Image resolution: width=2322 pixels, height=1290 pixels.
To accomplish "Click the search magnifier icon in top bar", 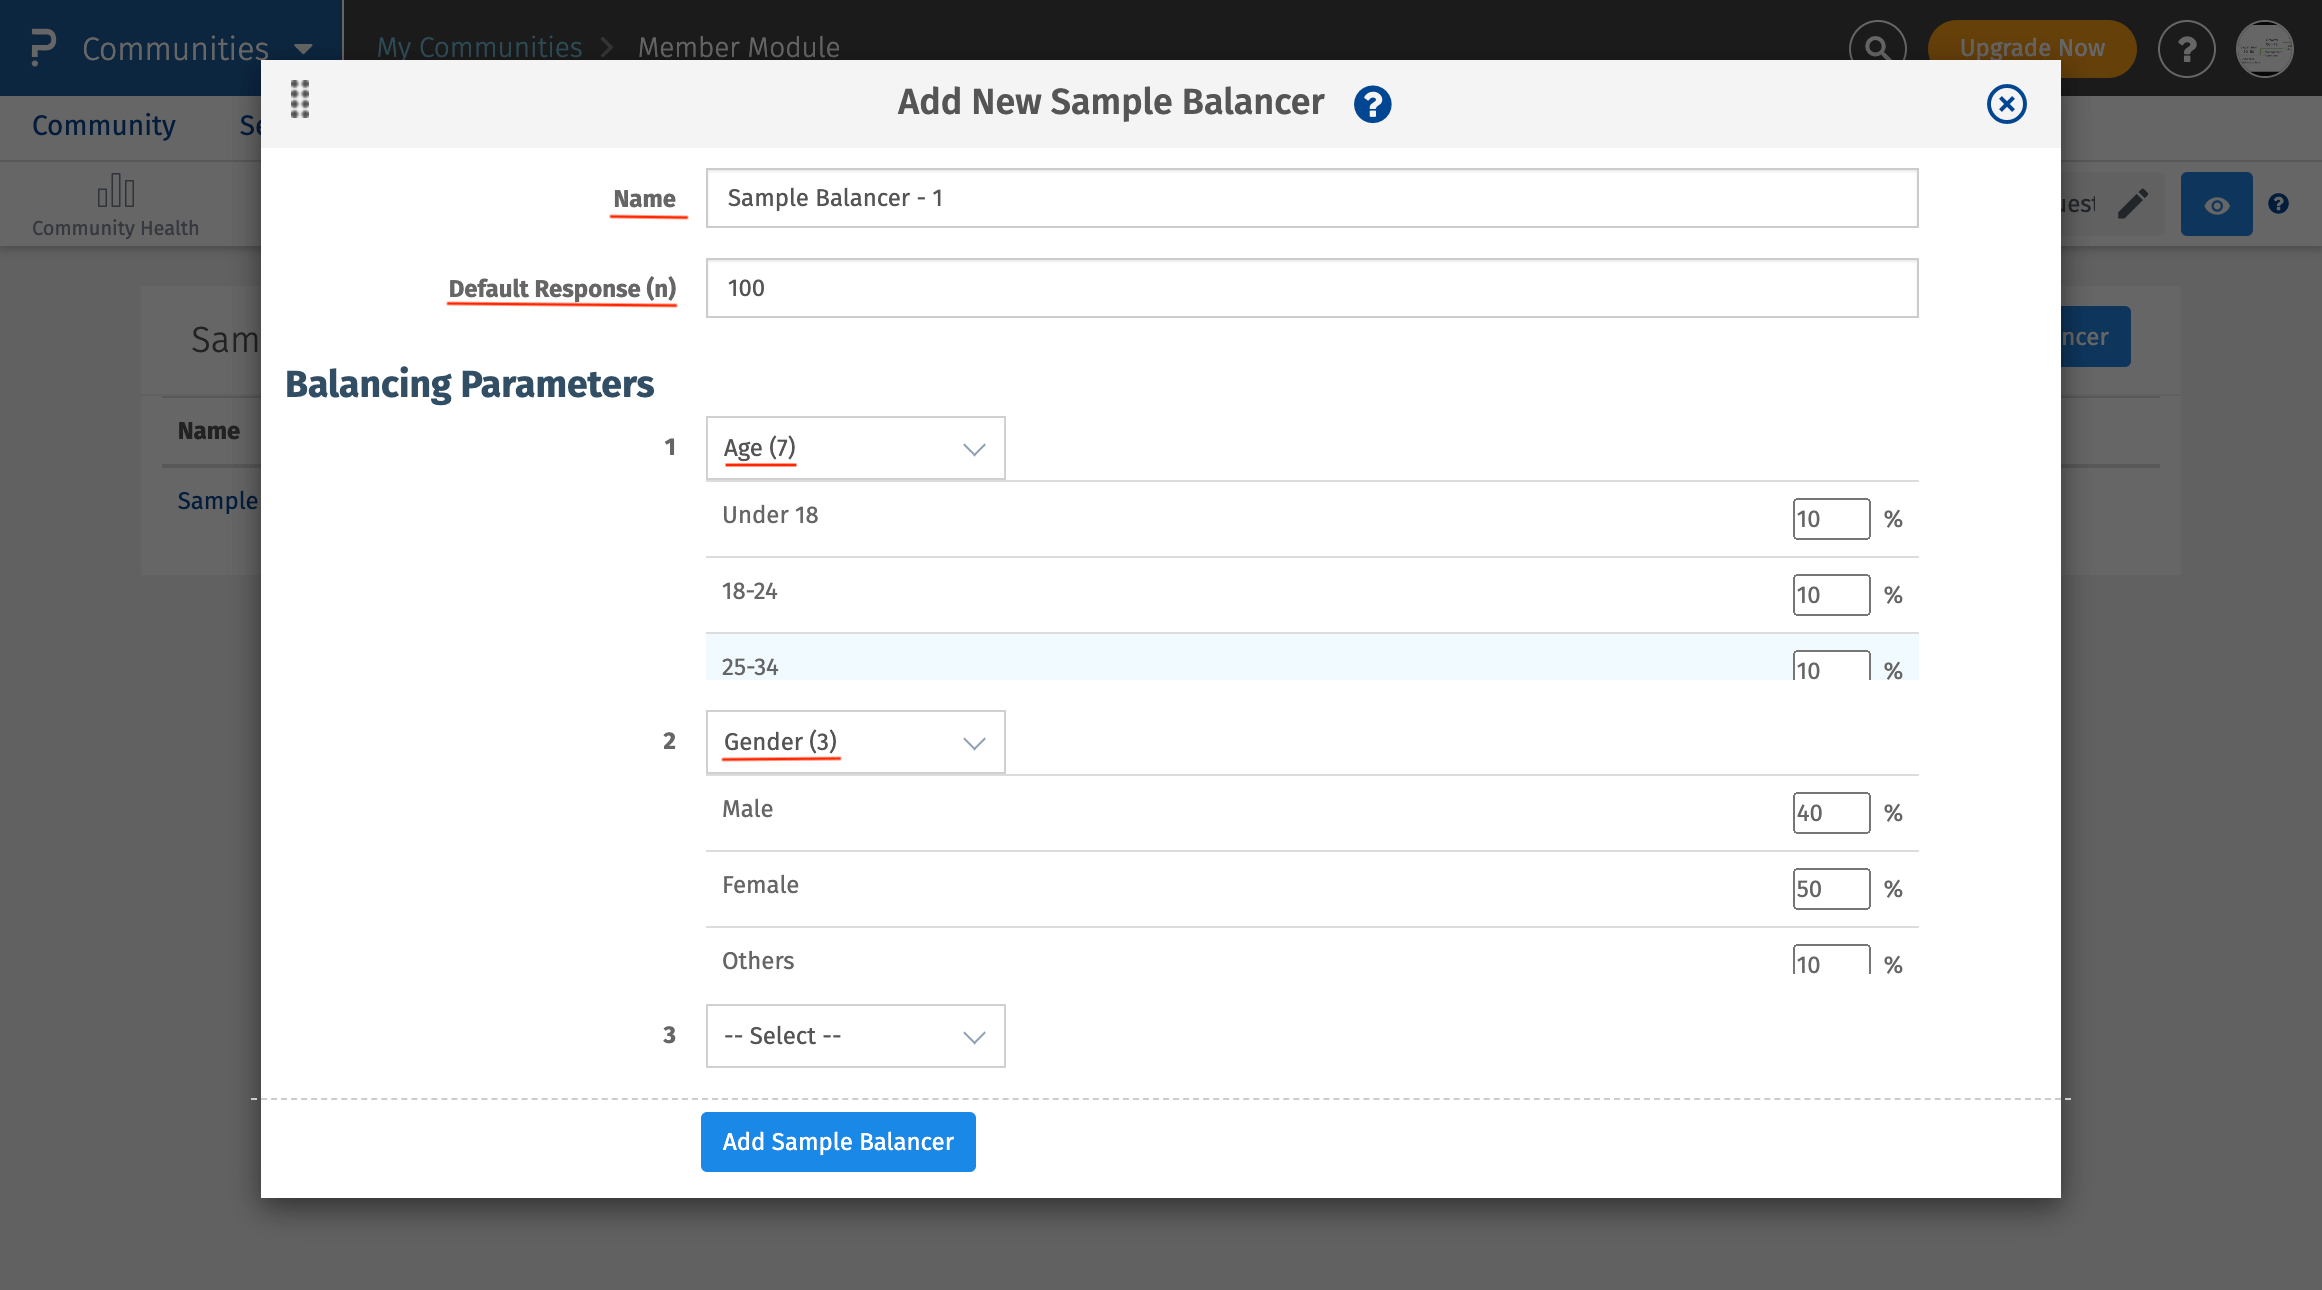I will click(x=1877, y=48).
